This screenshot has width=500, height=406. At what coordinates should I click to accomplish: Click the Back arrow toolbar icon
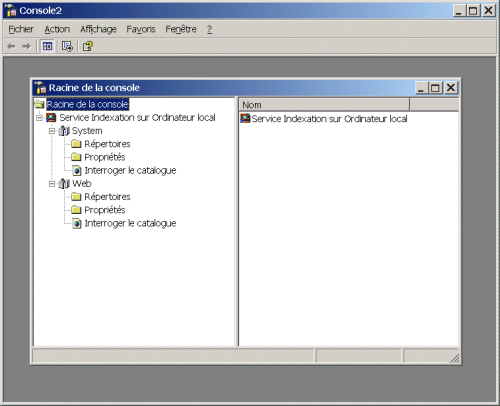11,46
